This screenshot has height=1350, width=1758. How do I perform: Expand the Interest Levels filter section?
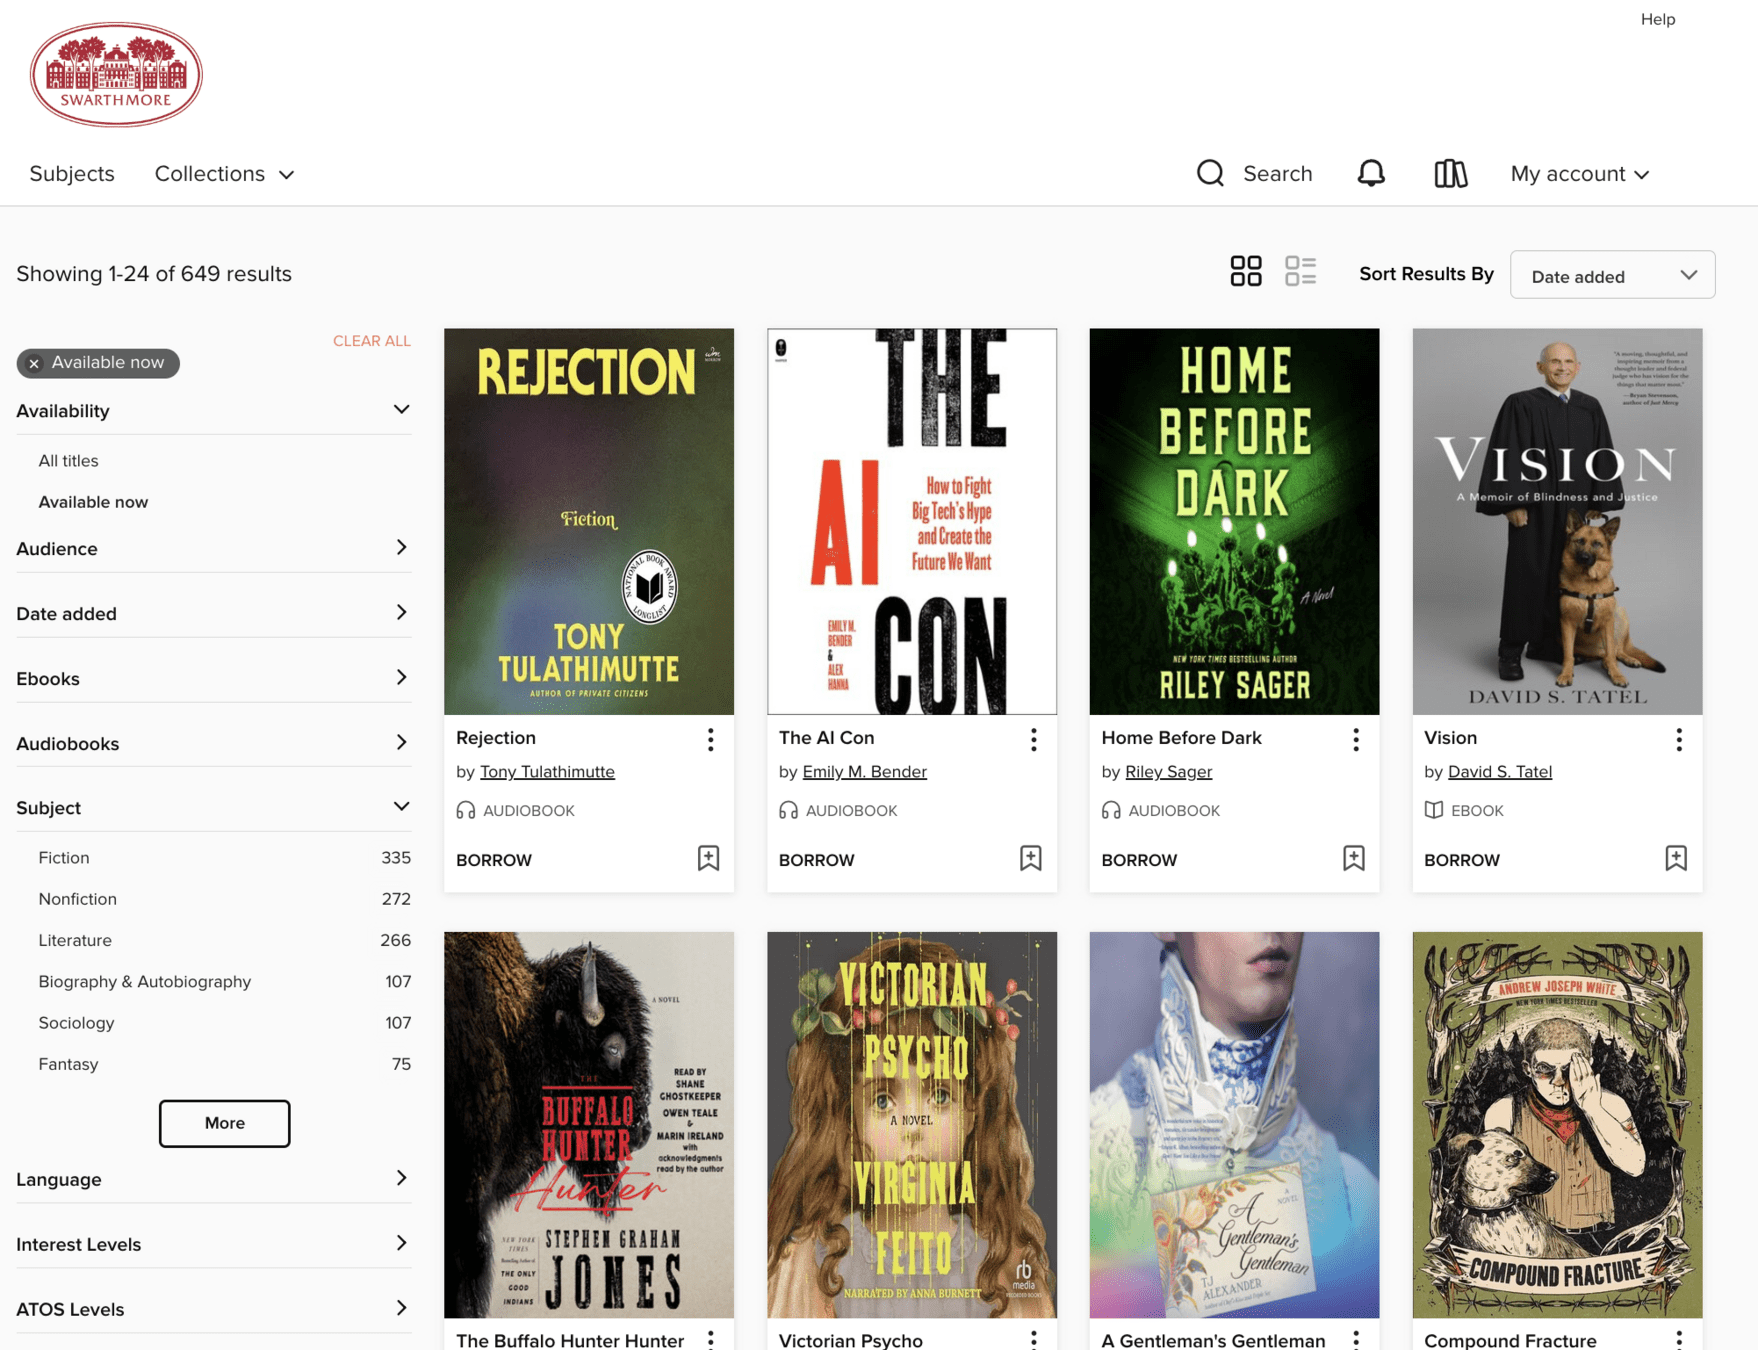[213, 1244]
